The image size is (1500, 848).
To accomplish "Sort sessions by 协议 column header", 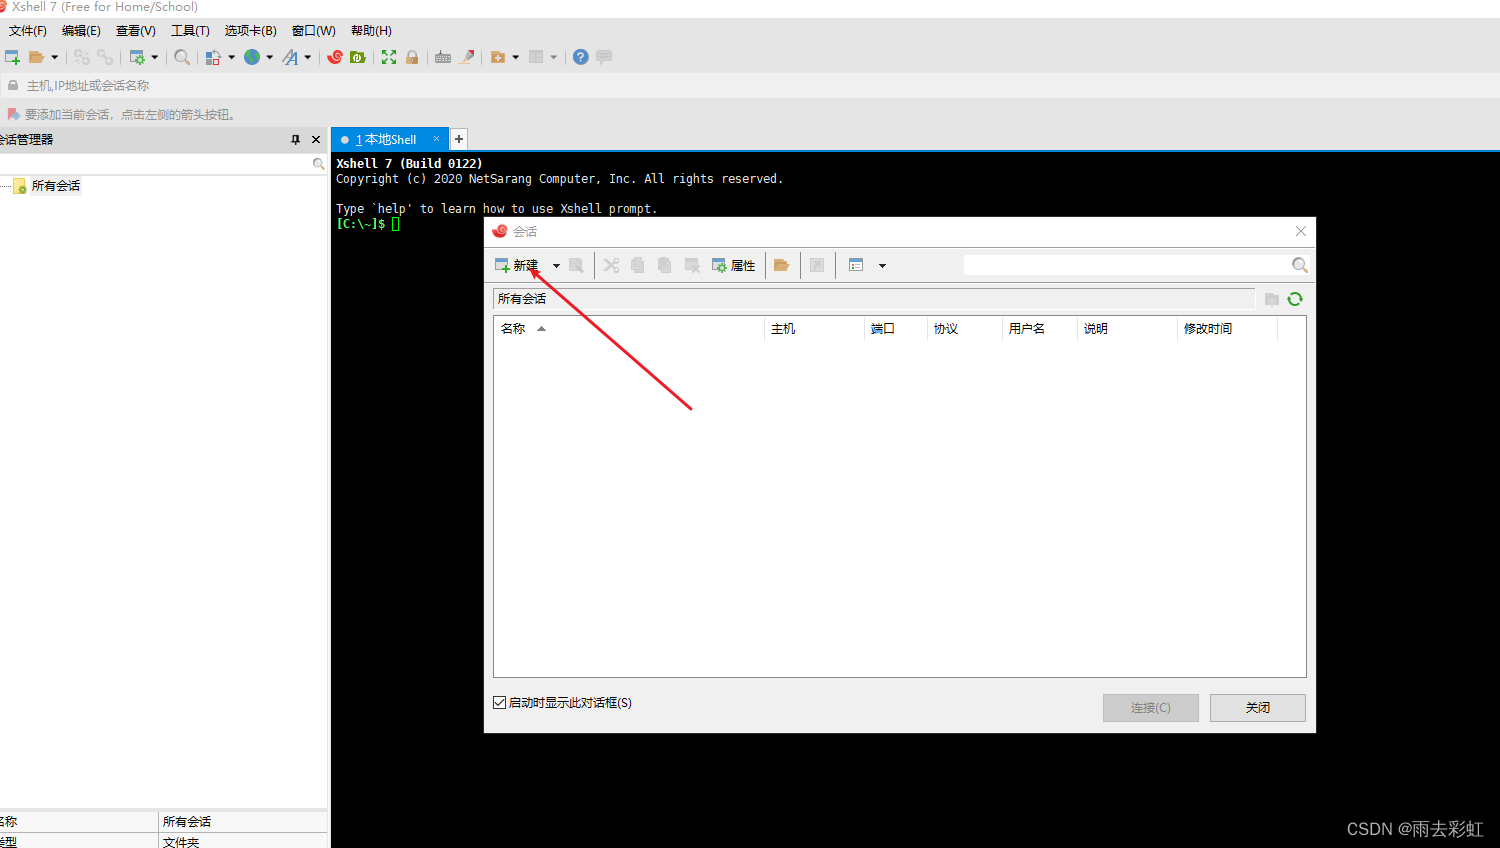I will 965,329.
